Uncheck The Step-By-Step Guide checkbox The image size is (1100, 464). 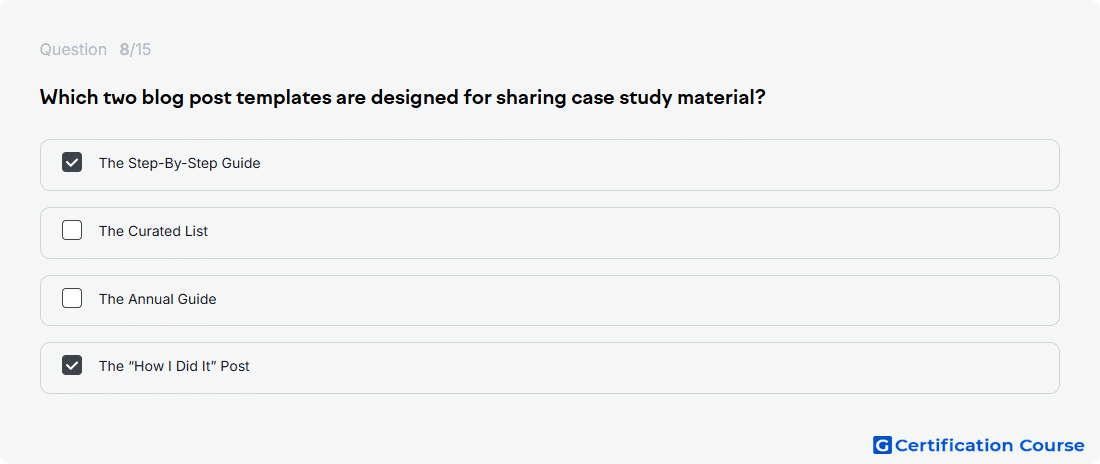click(72, 163)
